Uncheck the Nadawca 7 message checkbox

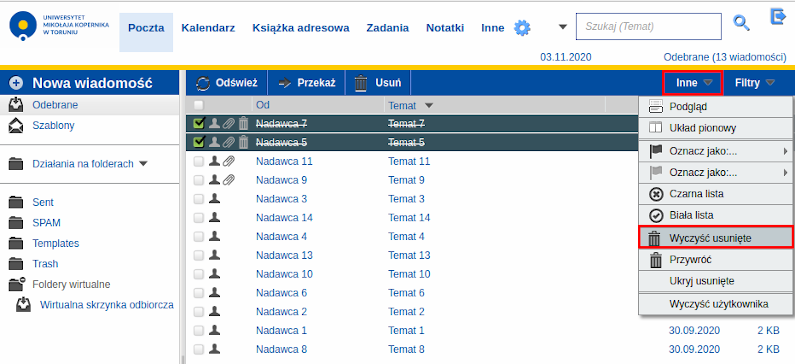(x=199, y=124)
